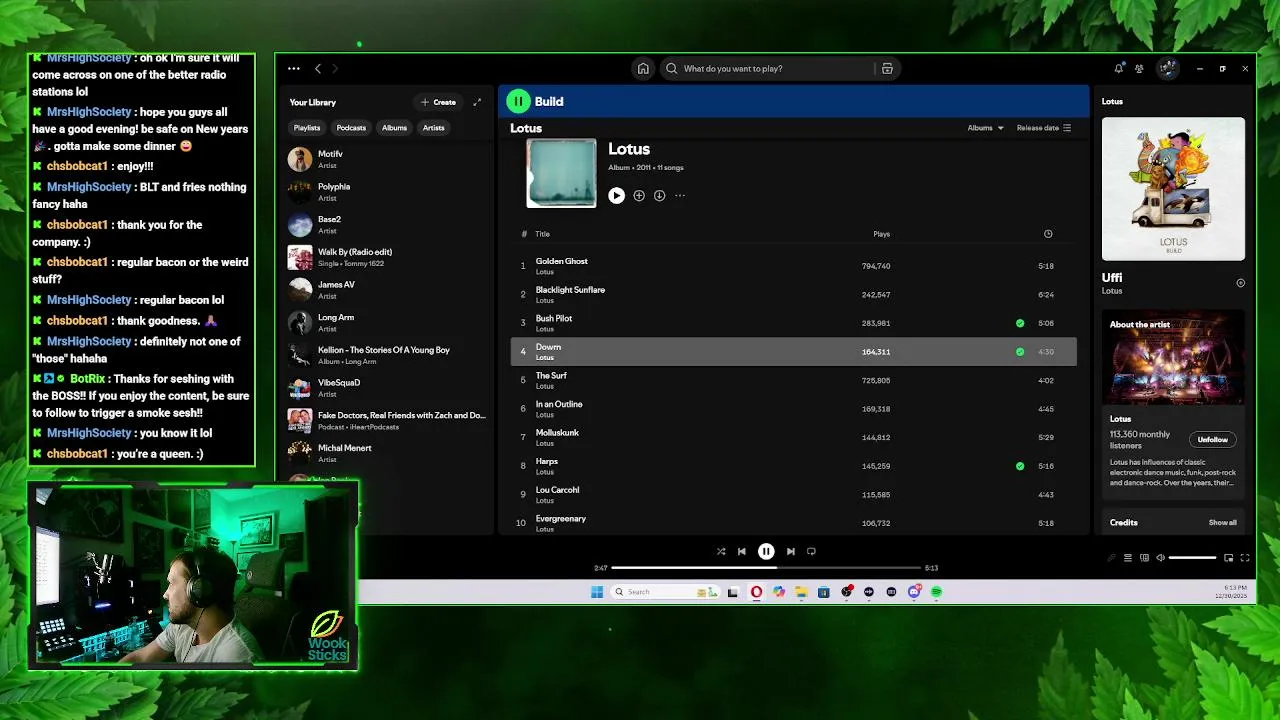Viewport: 1280px width, 720px height.
Task: Pause playback with green Build header button
Action: tap(518, 101)
